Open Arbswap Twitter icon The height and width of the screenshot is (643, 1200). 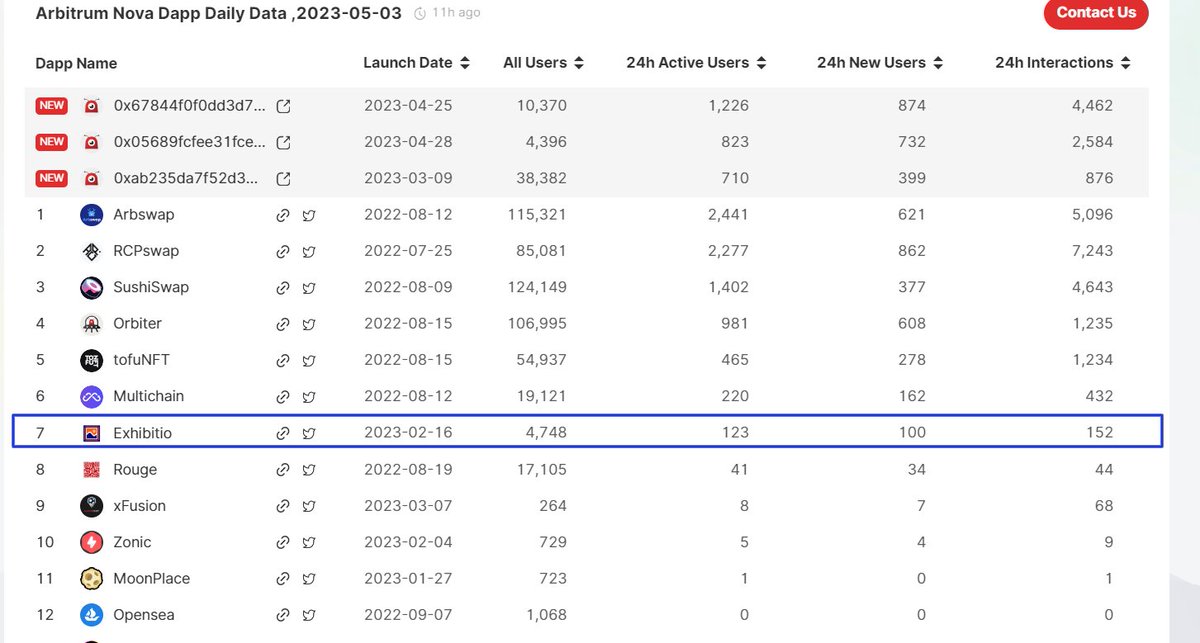pos(309,215)
